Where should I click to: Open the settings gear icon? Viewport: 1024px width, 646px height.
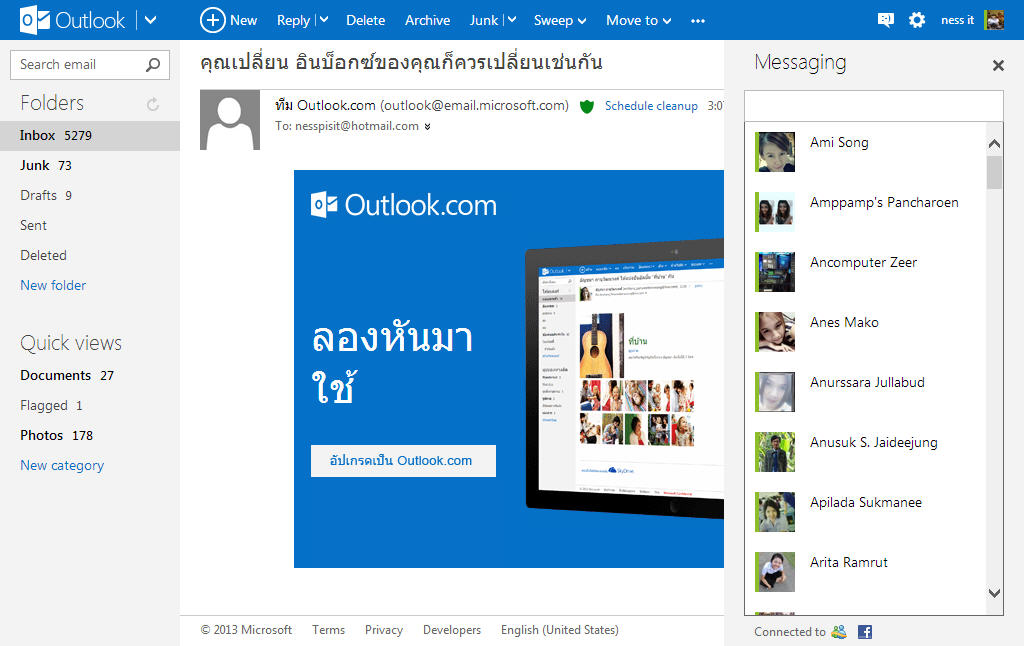click(917, 20)
